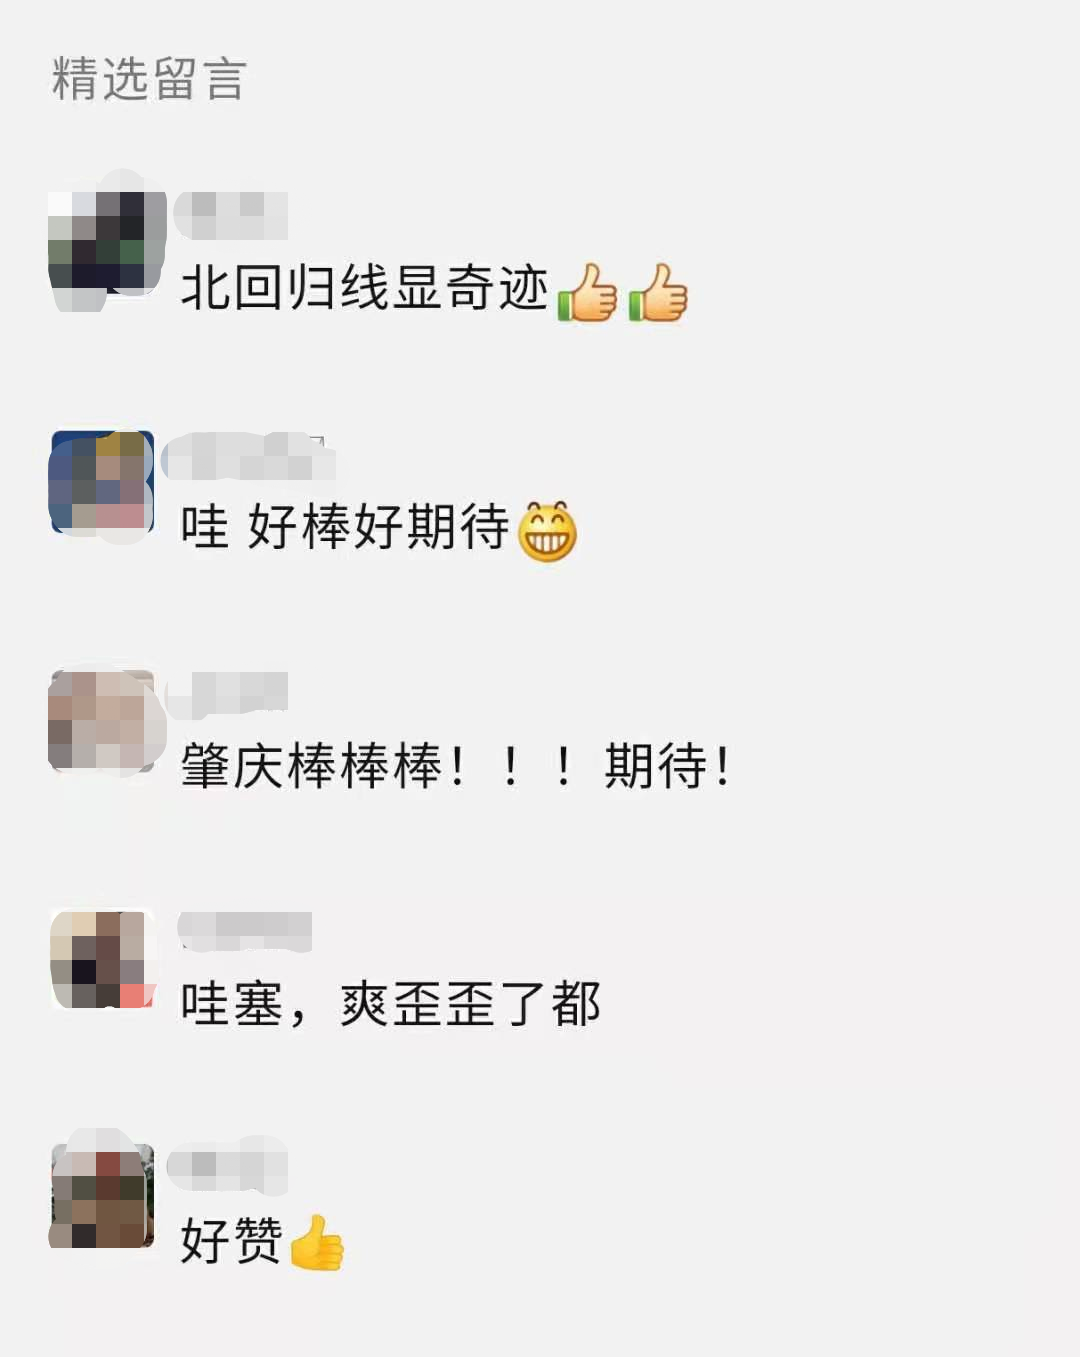Viewport: 1080px width, 1357px height.
Task: Click second thumbs-up emoji after 北回归线显奇迹
Action: (658, 292)
